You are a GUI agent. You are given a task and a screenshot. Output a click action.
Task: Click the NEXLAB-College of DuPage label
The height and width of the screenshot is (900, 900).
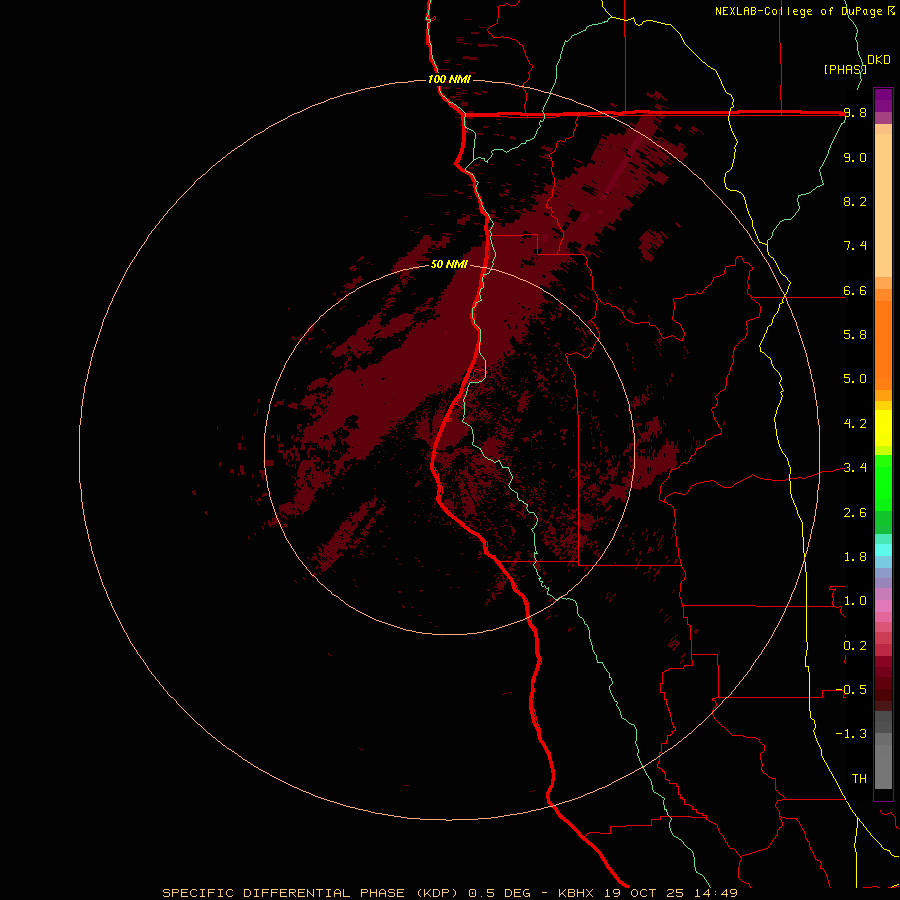[799, 11]
